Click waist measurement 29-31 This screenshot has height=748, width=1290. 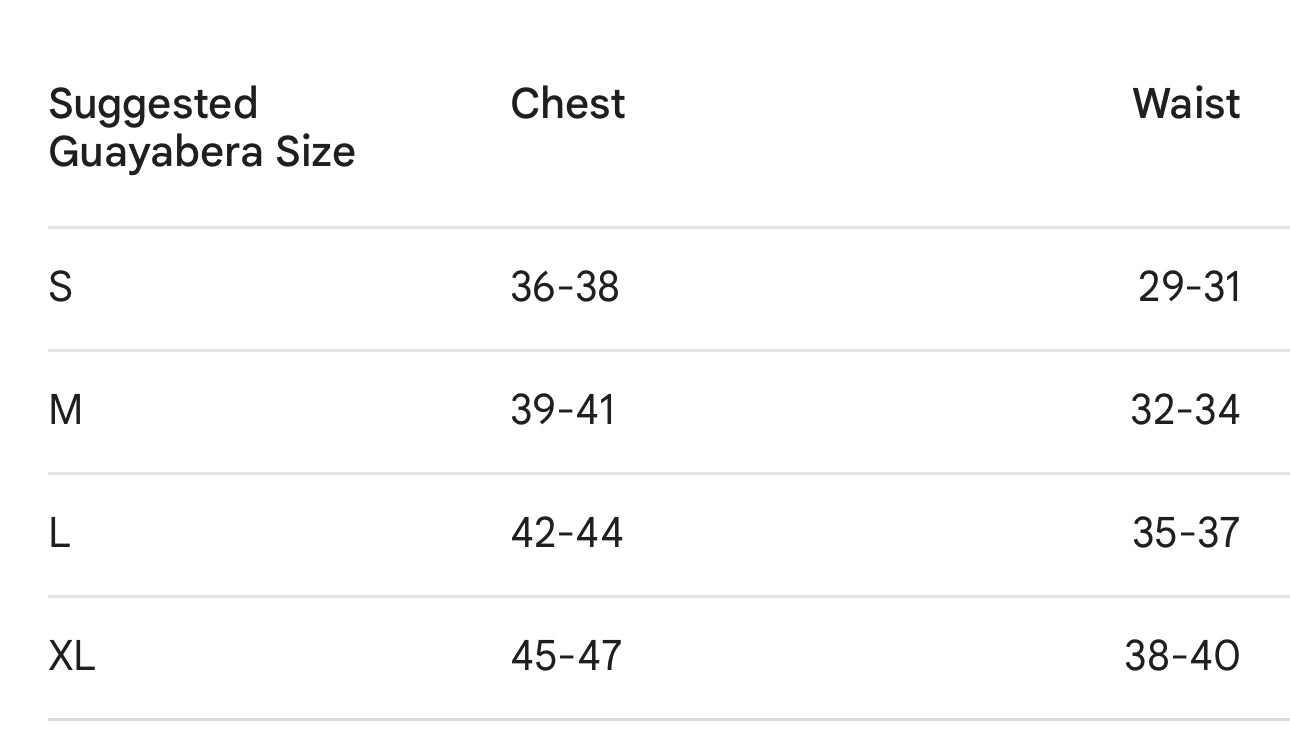(x=1189, y=288)
